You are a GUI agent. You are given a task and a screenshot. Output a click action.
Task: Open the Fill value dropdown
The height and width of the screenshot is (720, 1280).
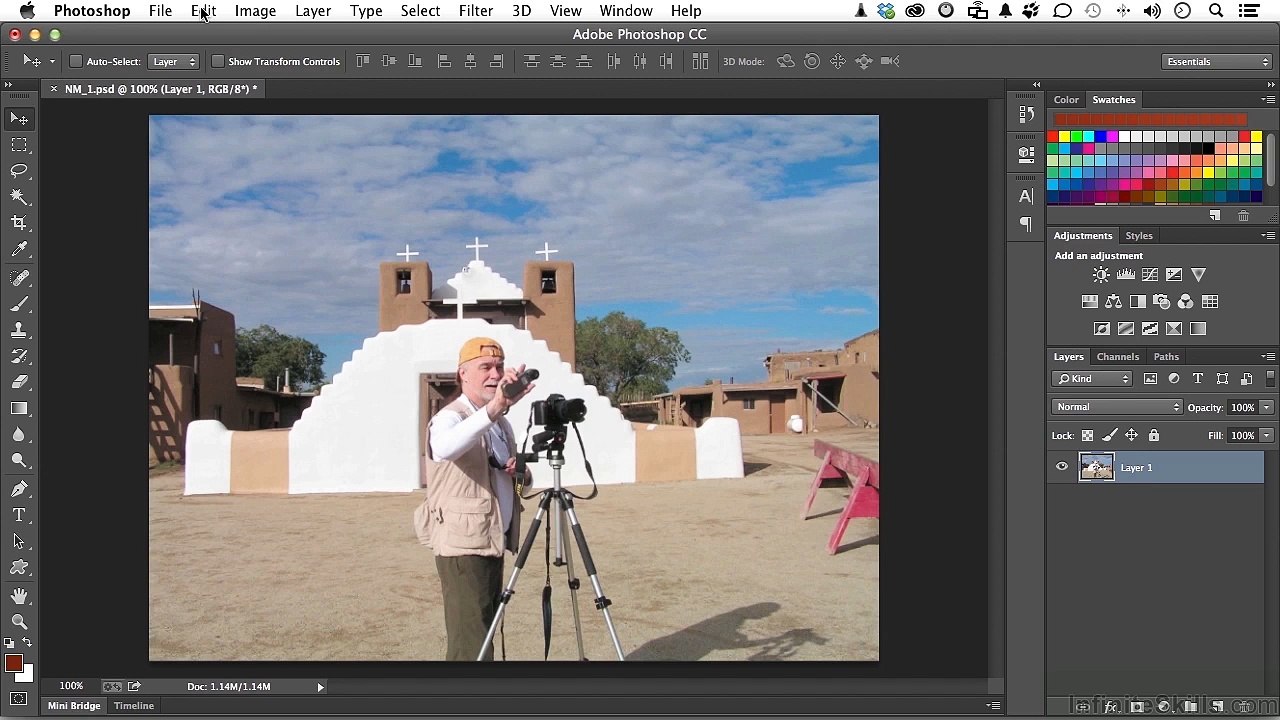coord(1266,436)
